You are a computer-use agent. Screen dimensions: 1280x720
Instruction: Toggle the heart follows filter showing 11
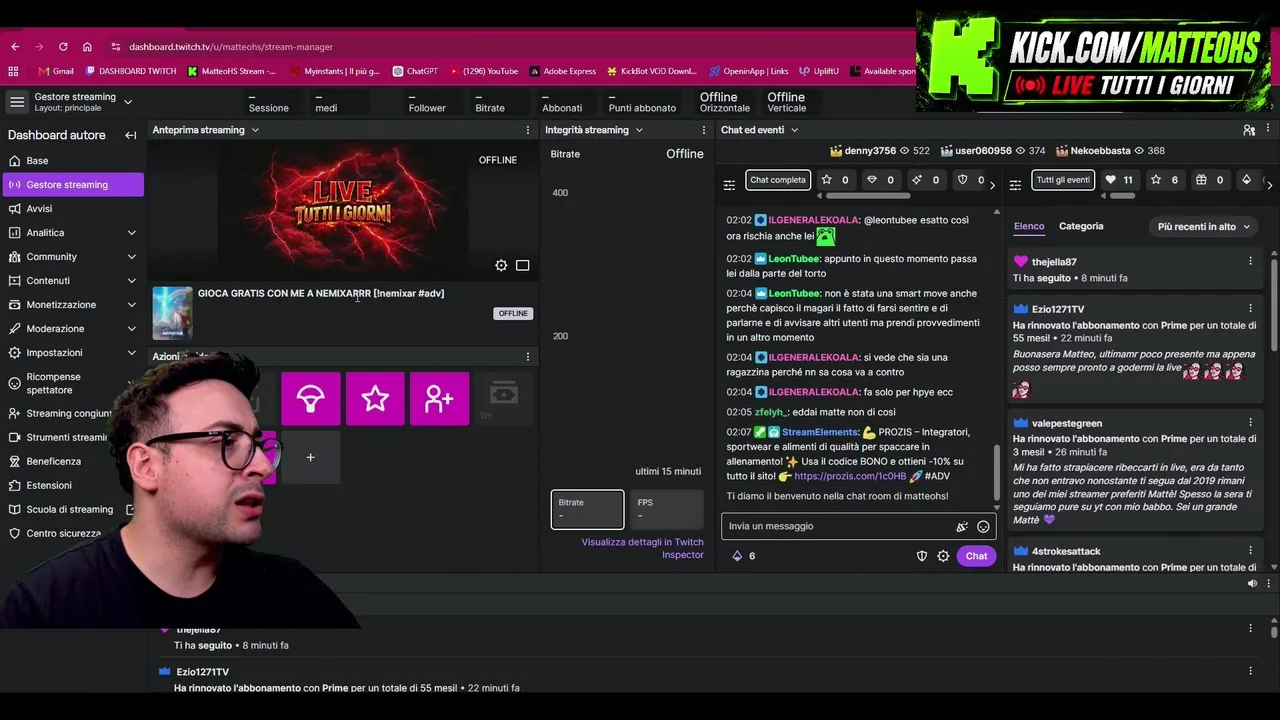tap(1119, 180)
